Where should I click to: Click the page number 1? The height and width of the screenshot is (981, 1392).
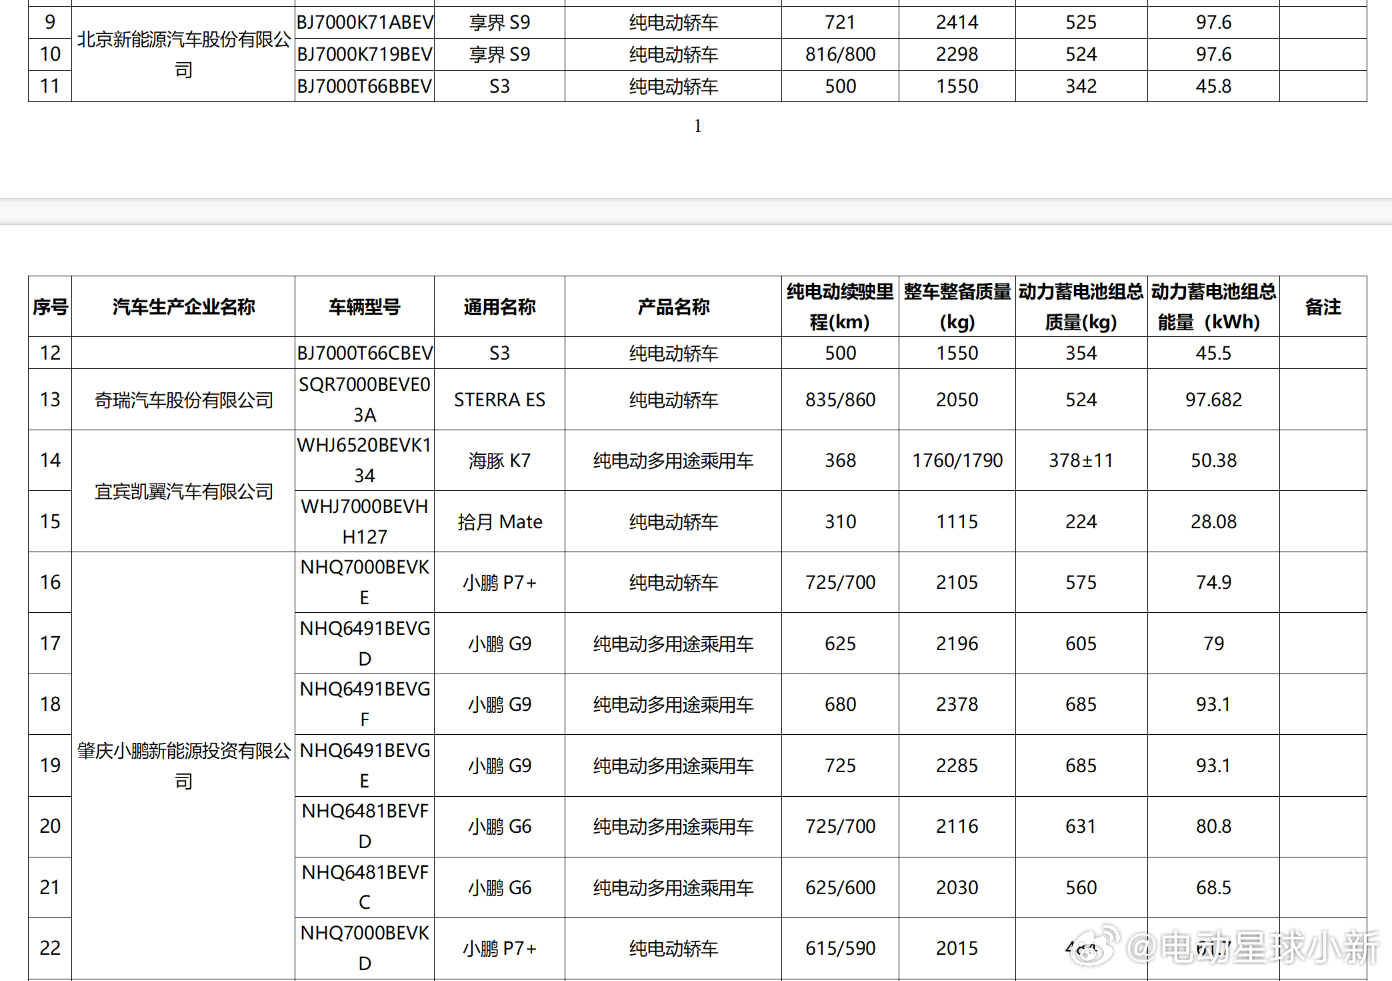tap(698, 126)
